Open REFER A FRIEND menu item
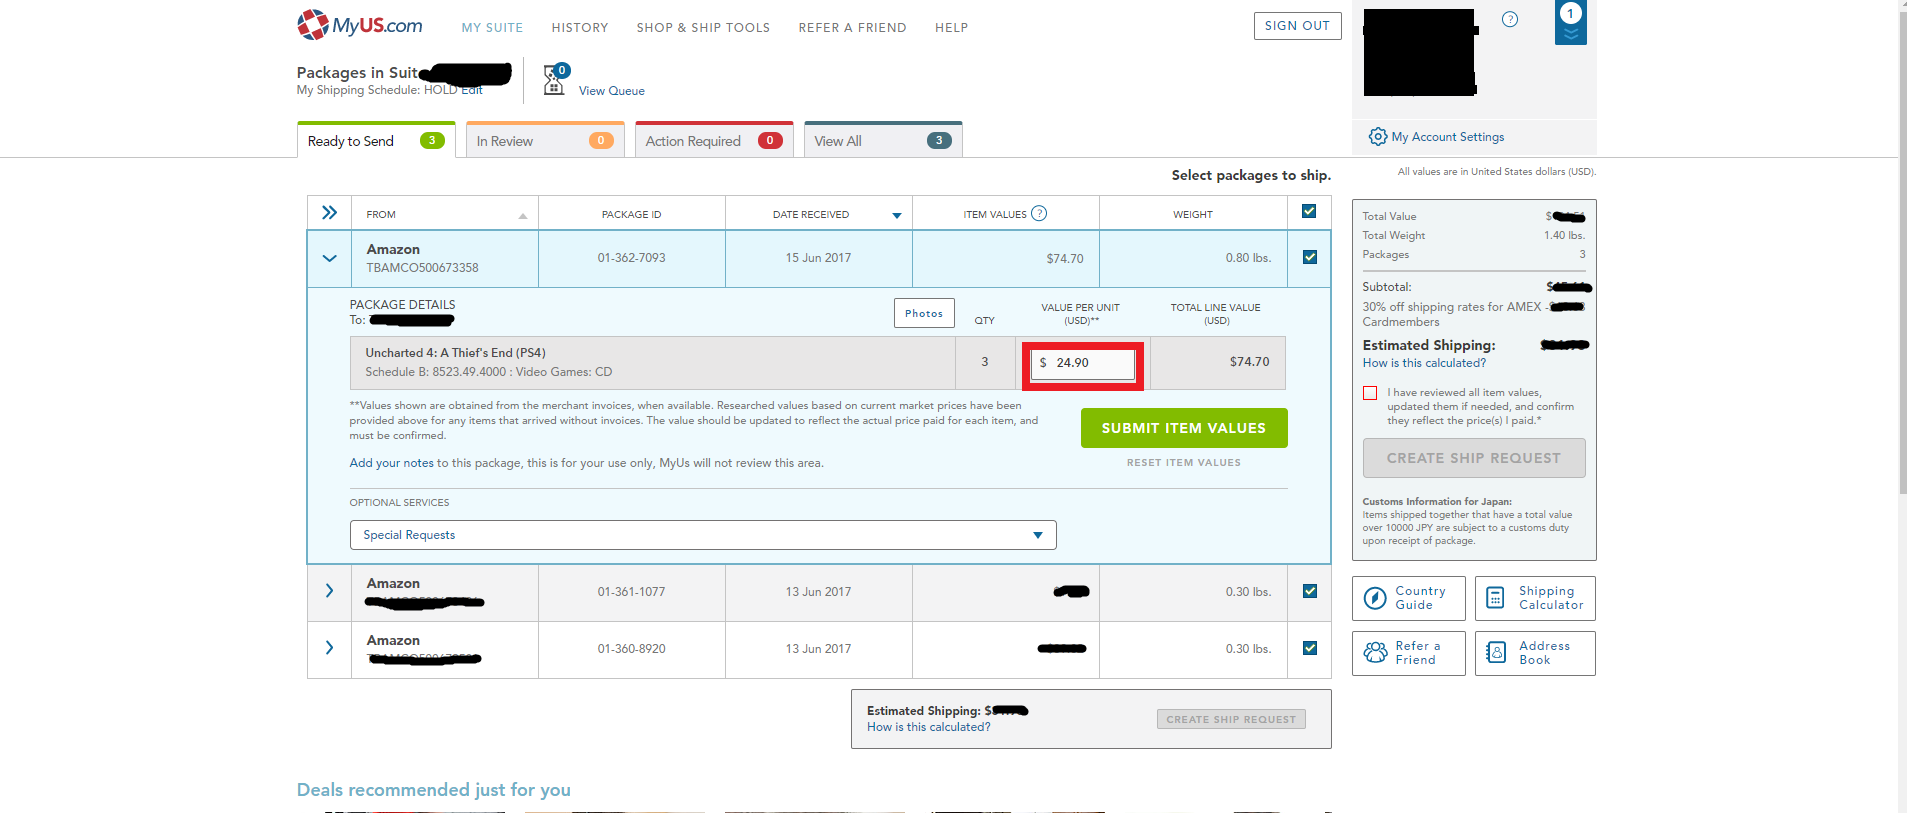Viewport: 1907px width, 813px height. click(852, 28)
